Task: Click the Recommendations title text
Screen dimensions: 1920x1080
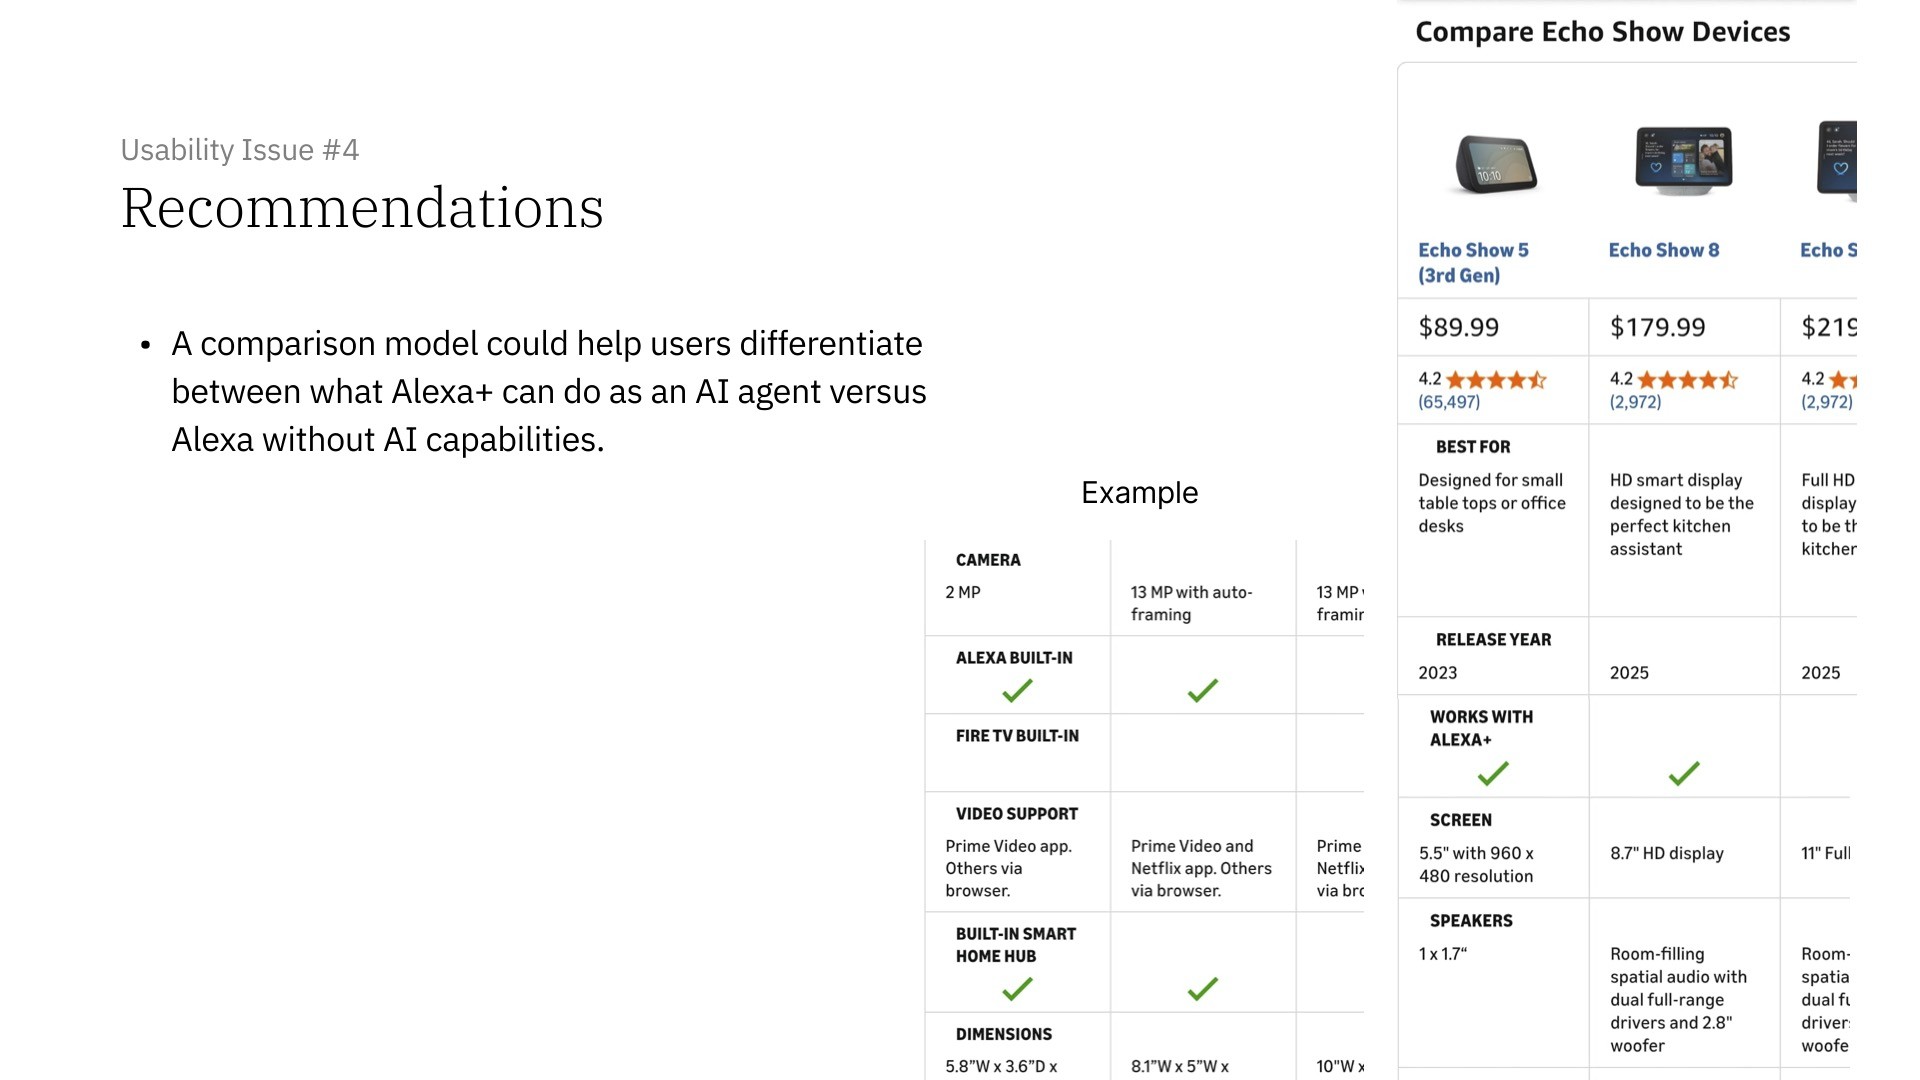Action: (x=362, y=208)
